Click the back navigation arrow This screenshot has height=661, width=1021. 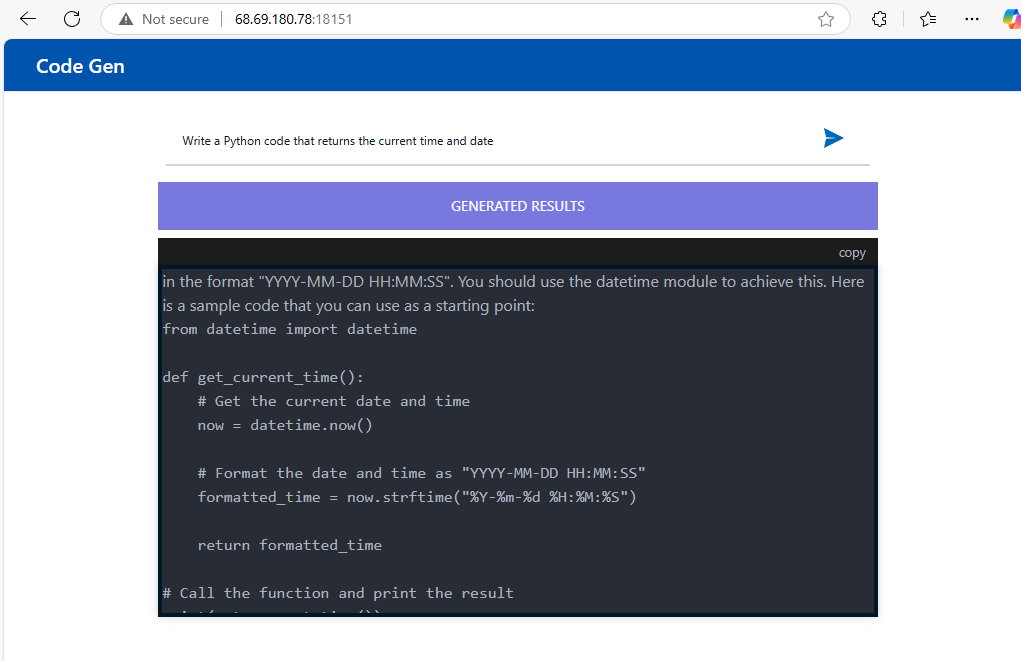coord(27,18)
